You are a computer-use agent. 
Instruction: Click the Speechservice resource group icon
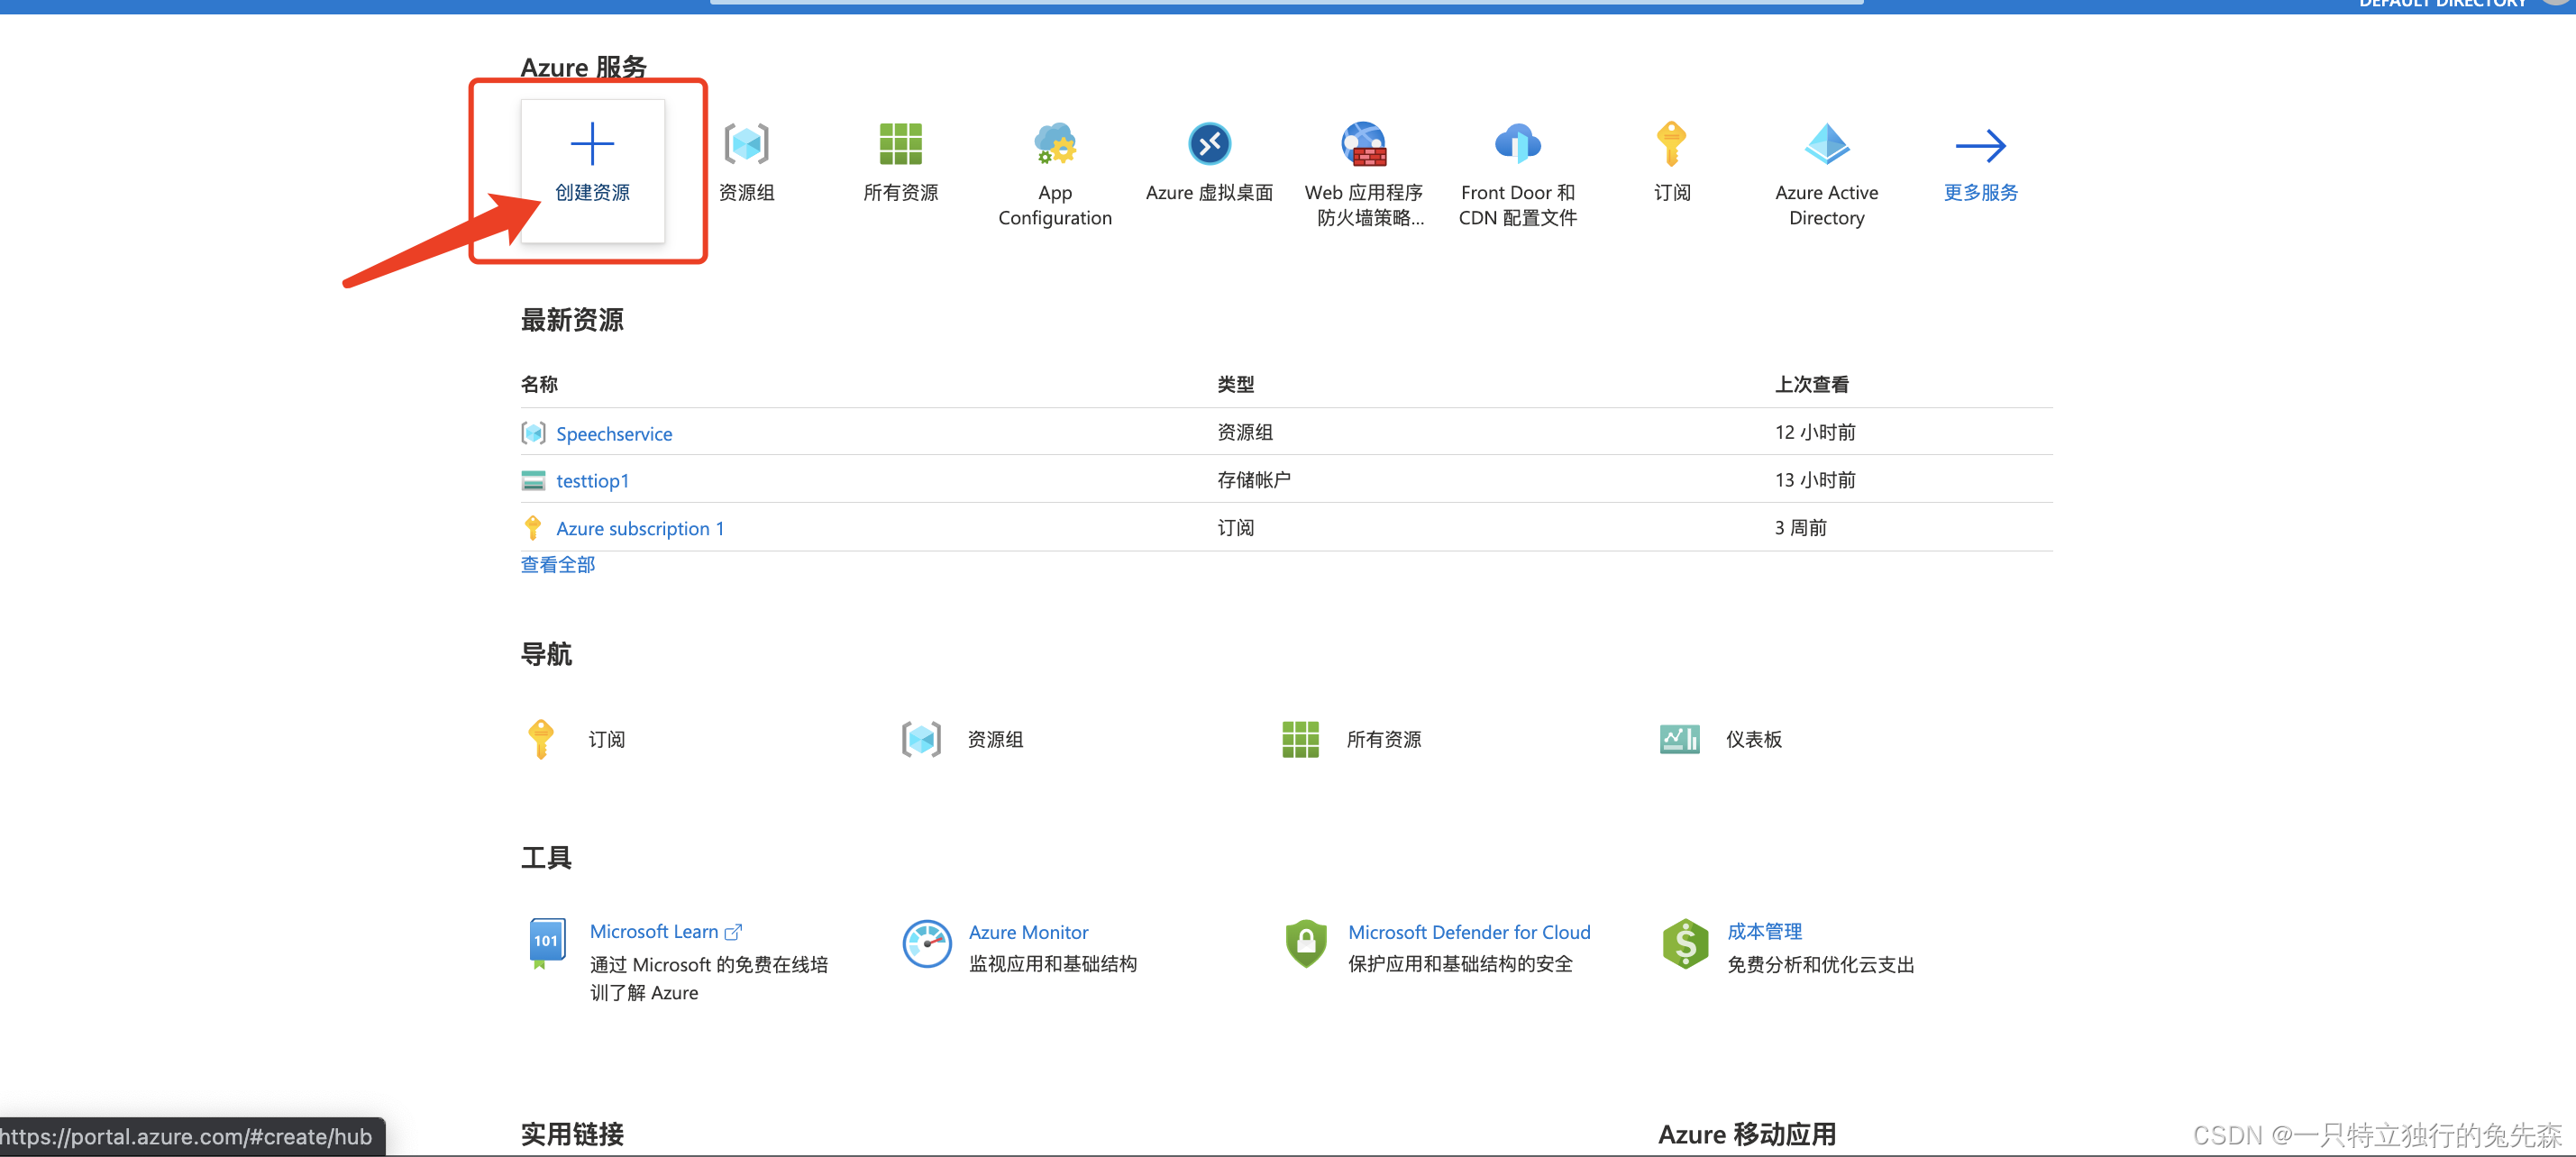pos(533,433)
